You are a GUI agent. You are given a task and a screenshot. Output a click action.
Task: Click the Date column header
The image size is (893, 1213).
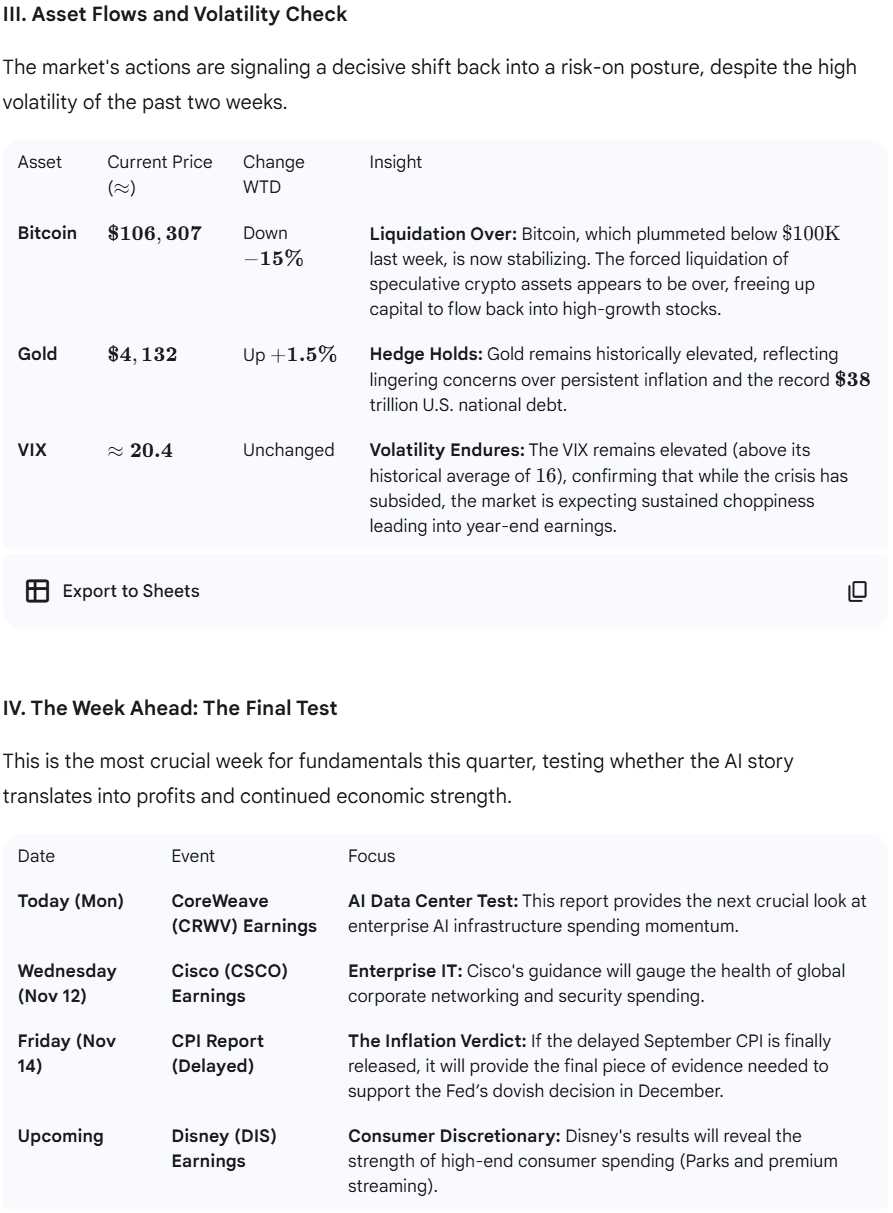(x=37, y=856)
